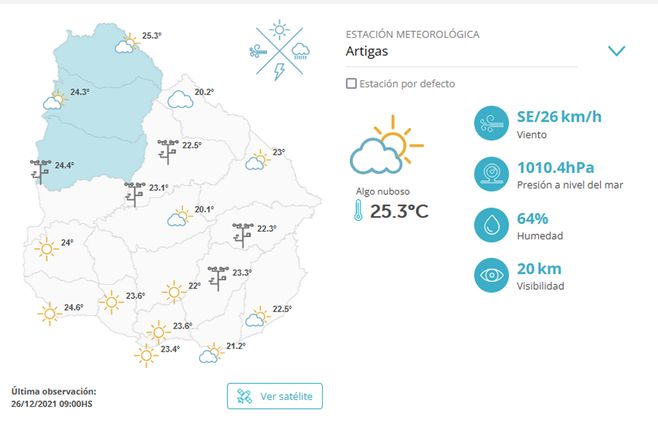
Task: Select the 24.6° sunny station icon
Action: [x=49, y=314]
